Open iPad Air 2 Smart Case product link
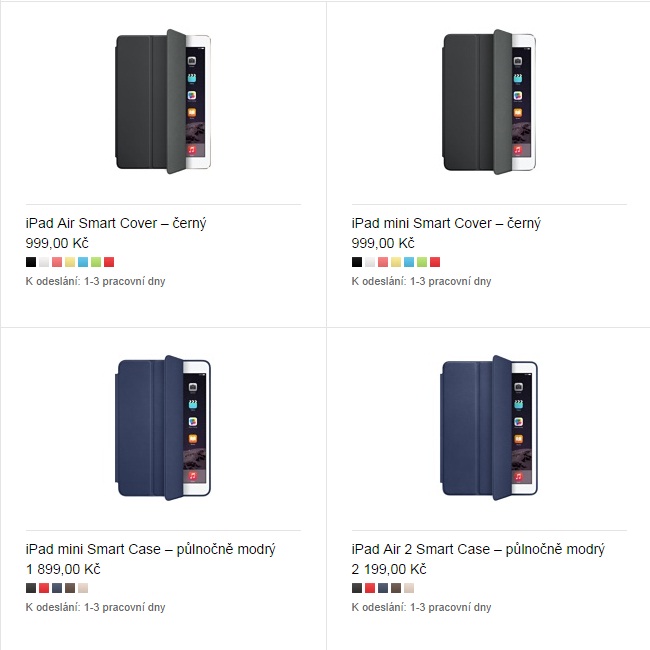Viewport: 650px width, 650px height. [478, 549]
